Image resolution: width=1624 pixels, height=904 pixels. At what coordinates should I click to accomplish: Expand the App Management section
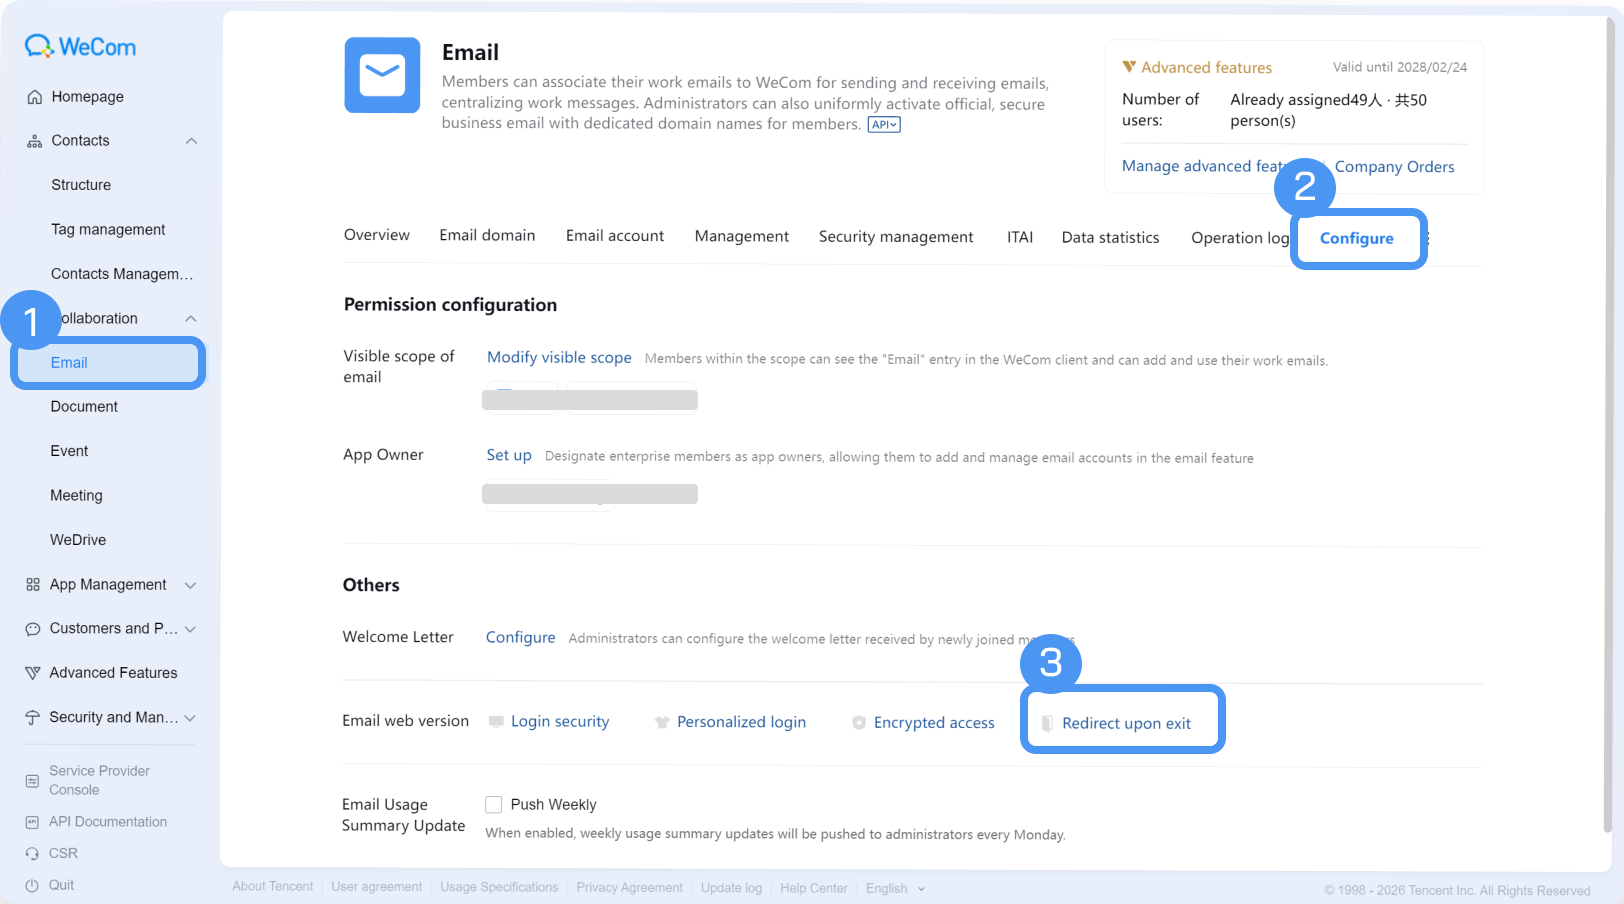(x=190, y=585)
